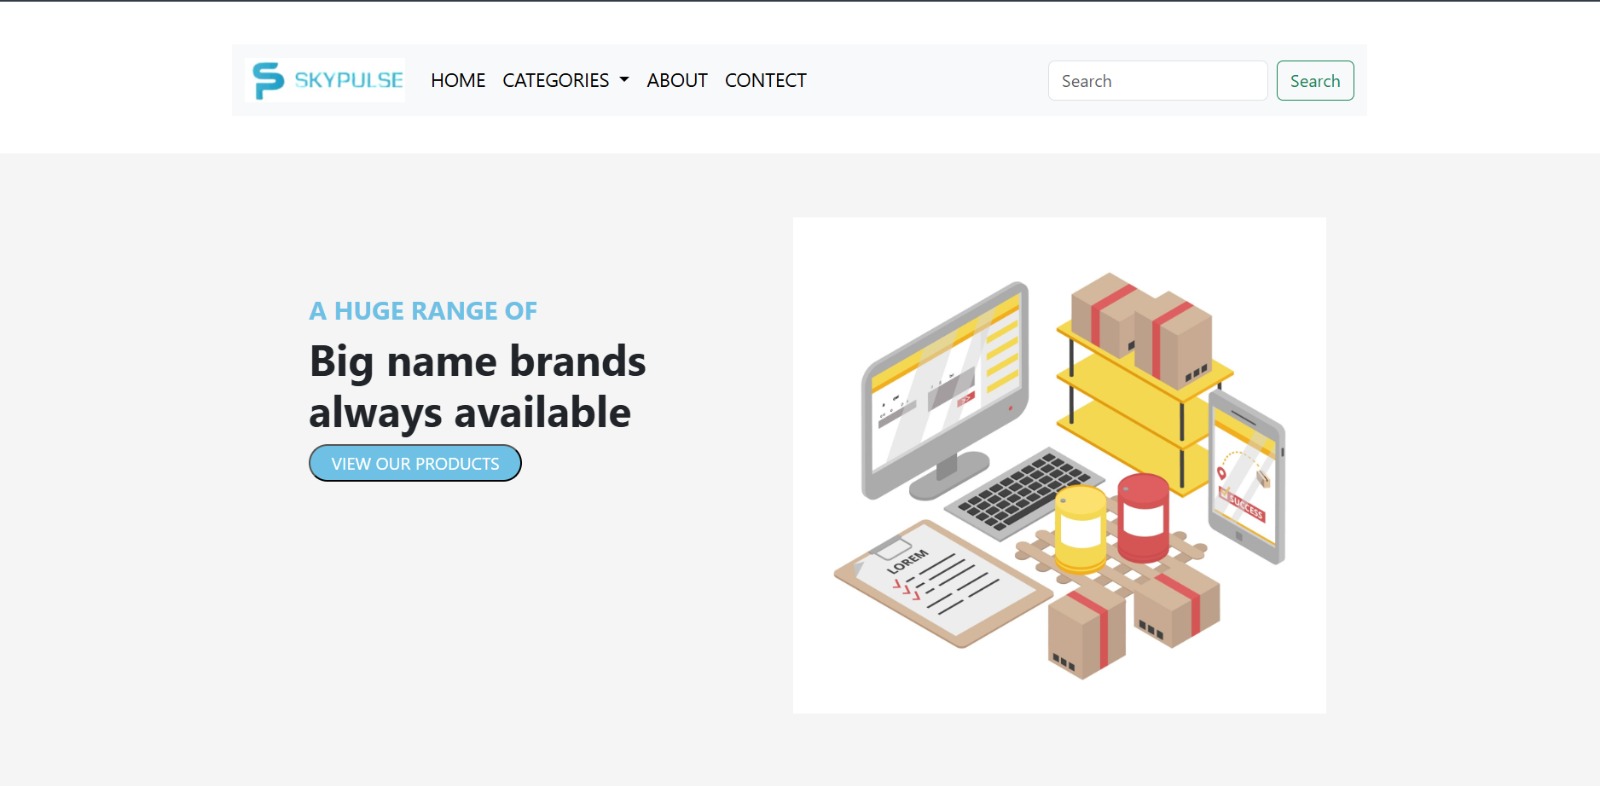Click the tablet showing SUCCESS
The height and width of the screenshot is (786, 1600).
coord(1246,477)
